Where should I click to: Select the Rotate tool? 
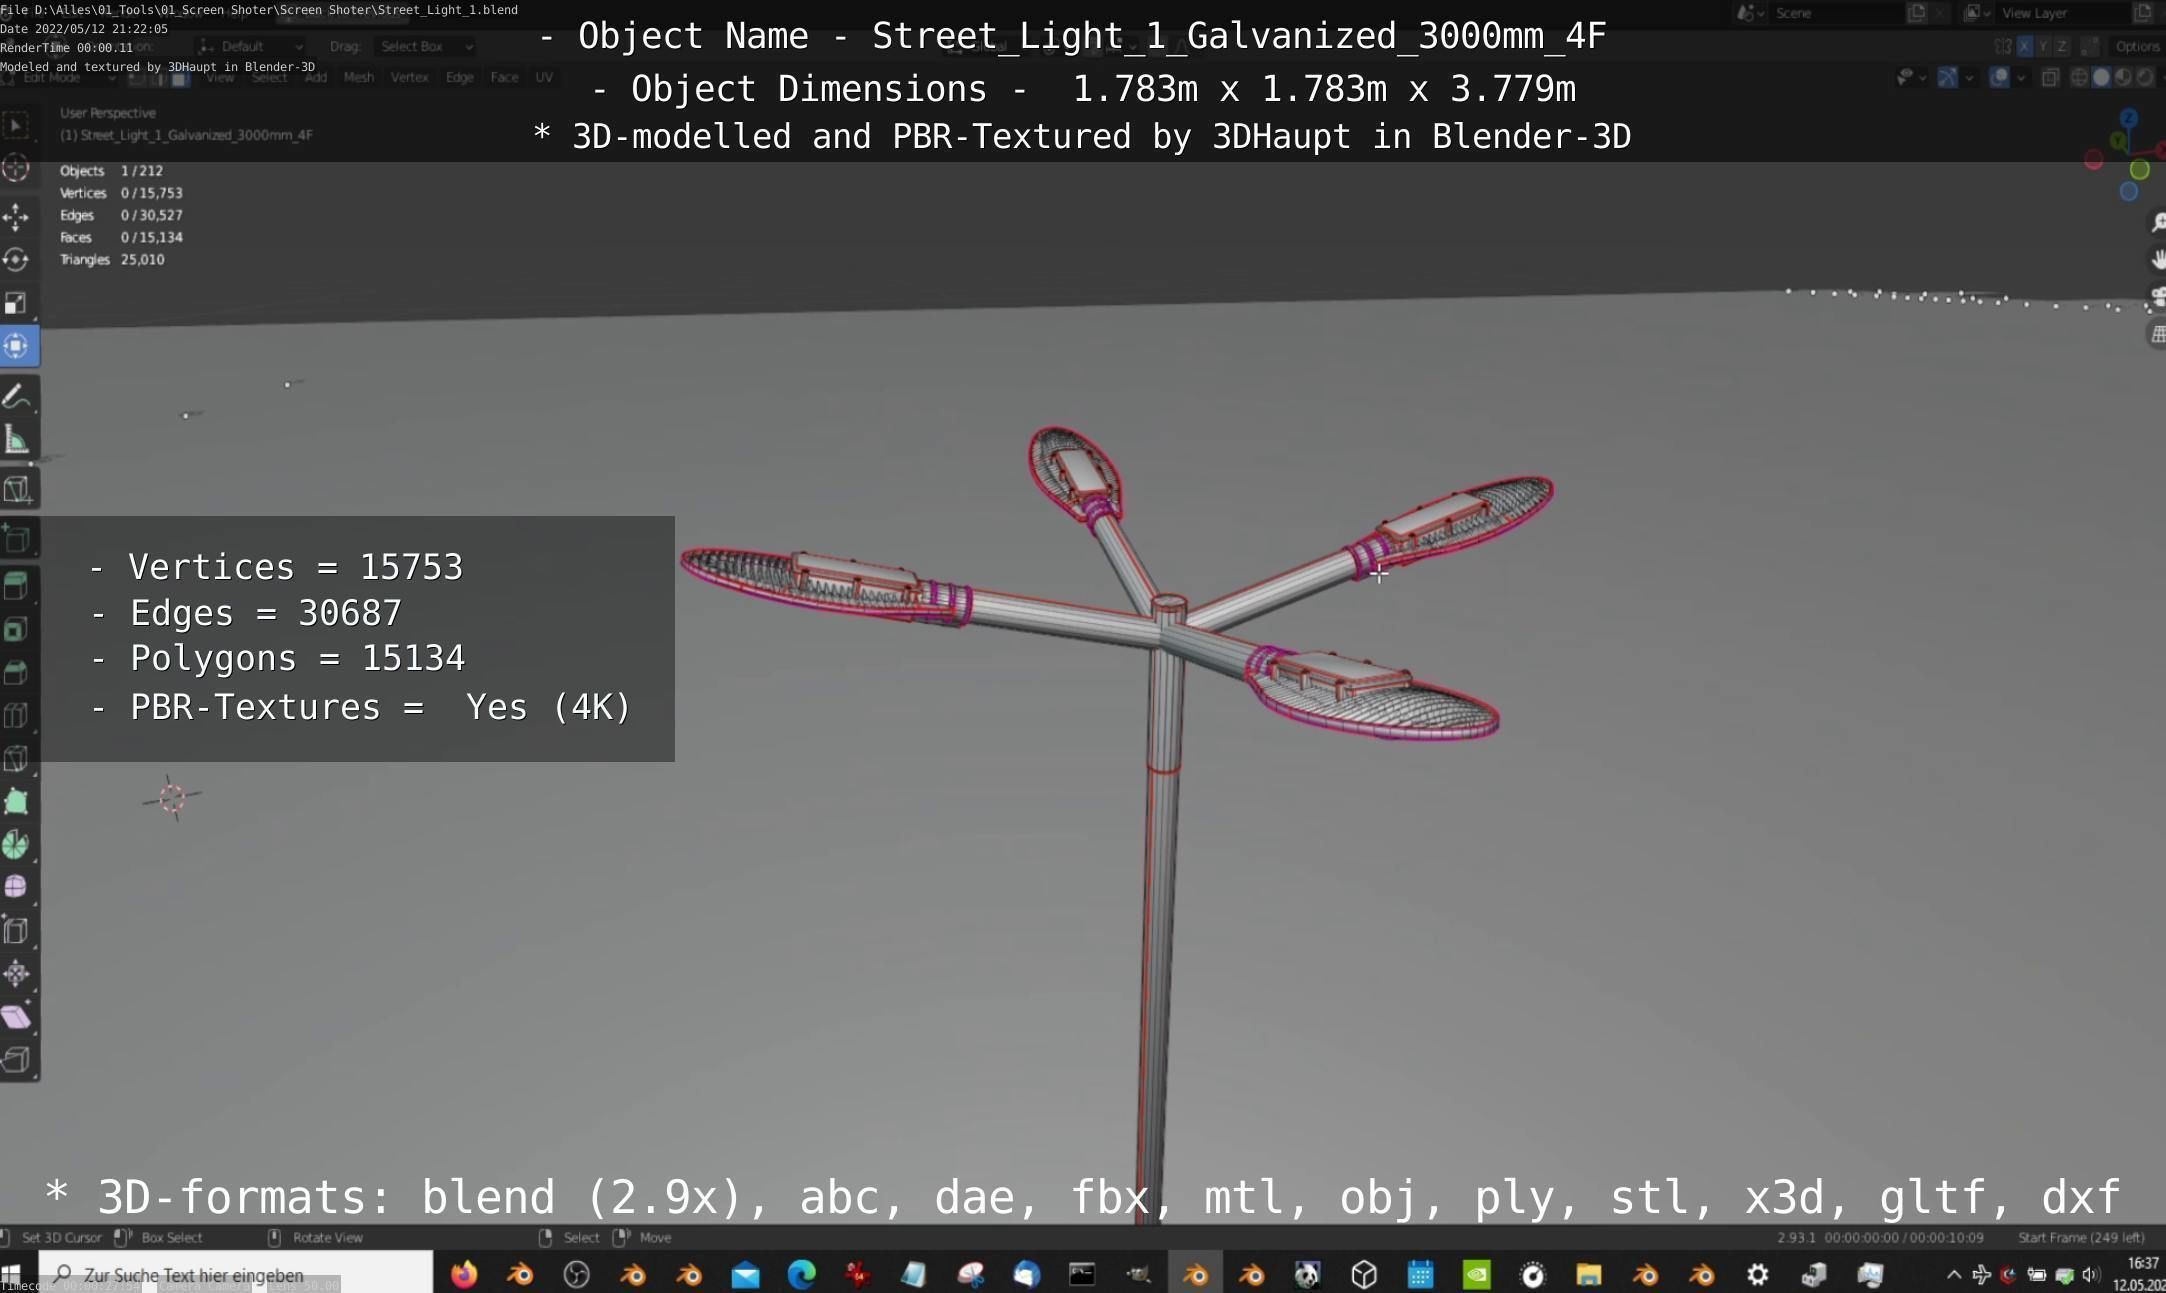click(x=16, y=260)
